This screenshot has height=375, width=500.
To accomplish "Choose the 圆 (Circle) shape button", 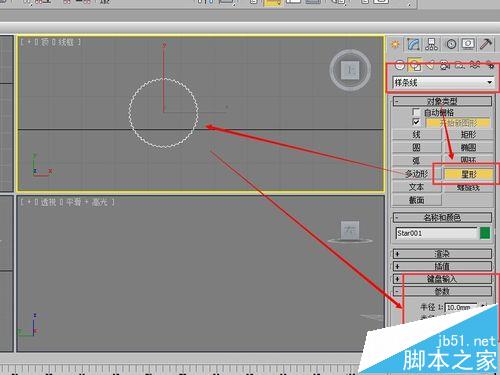I will pyautogui.click(x=417, y=147).
